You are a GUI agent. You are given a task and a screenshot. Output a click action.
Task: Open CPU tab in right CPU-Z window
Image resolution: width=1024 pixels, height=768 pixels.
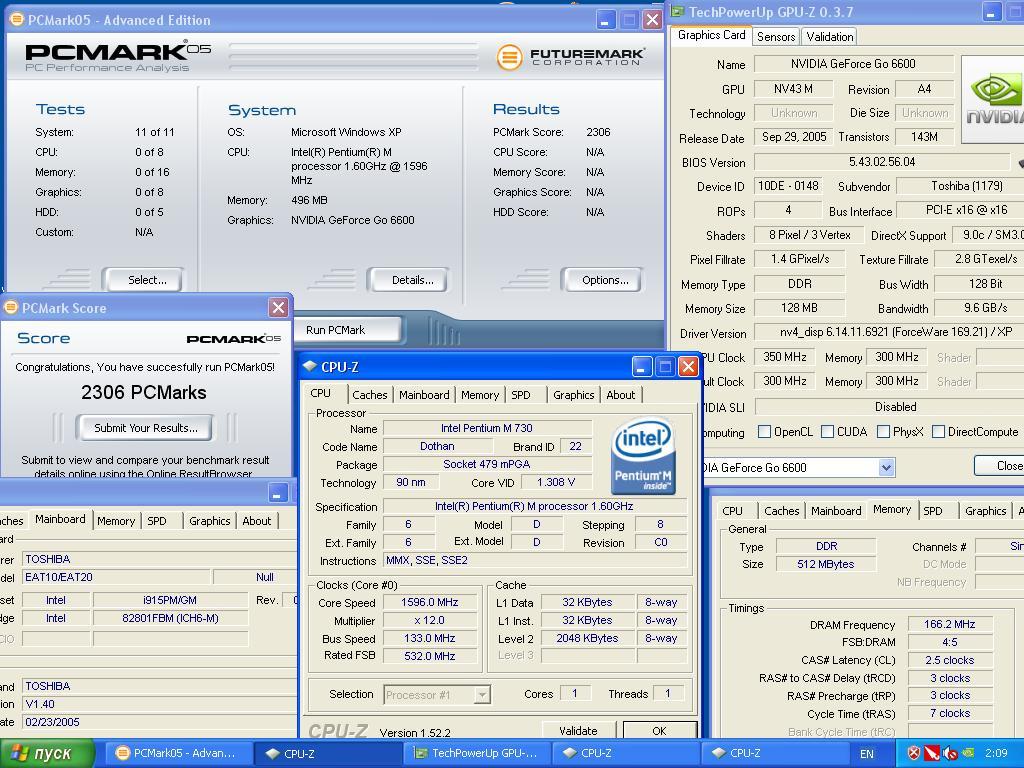point(732,511)
